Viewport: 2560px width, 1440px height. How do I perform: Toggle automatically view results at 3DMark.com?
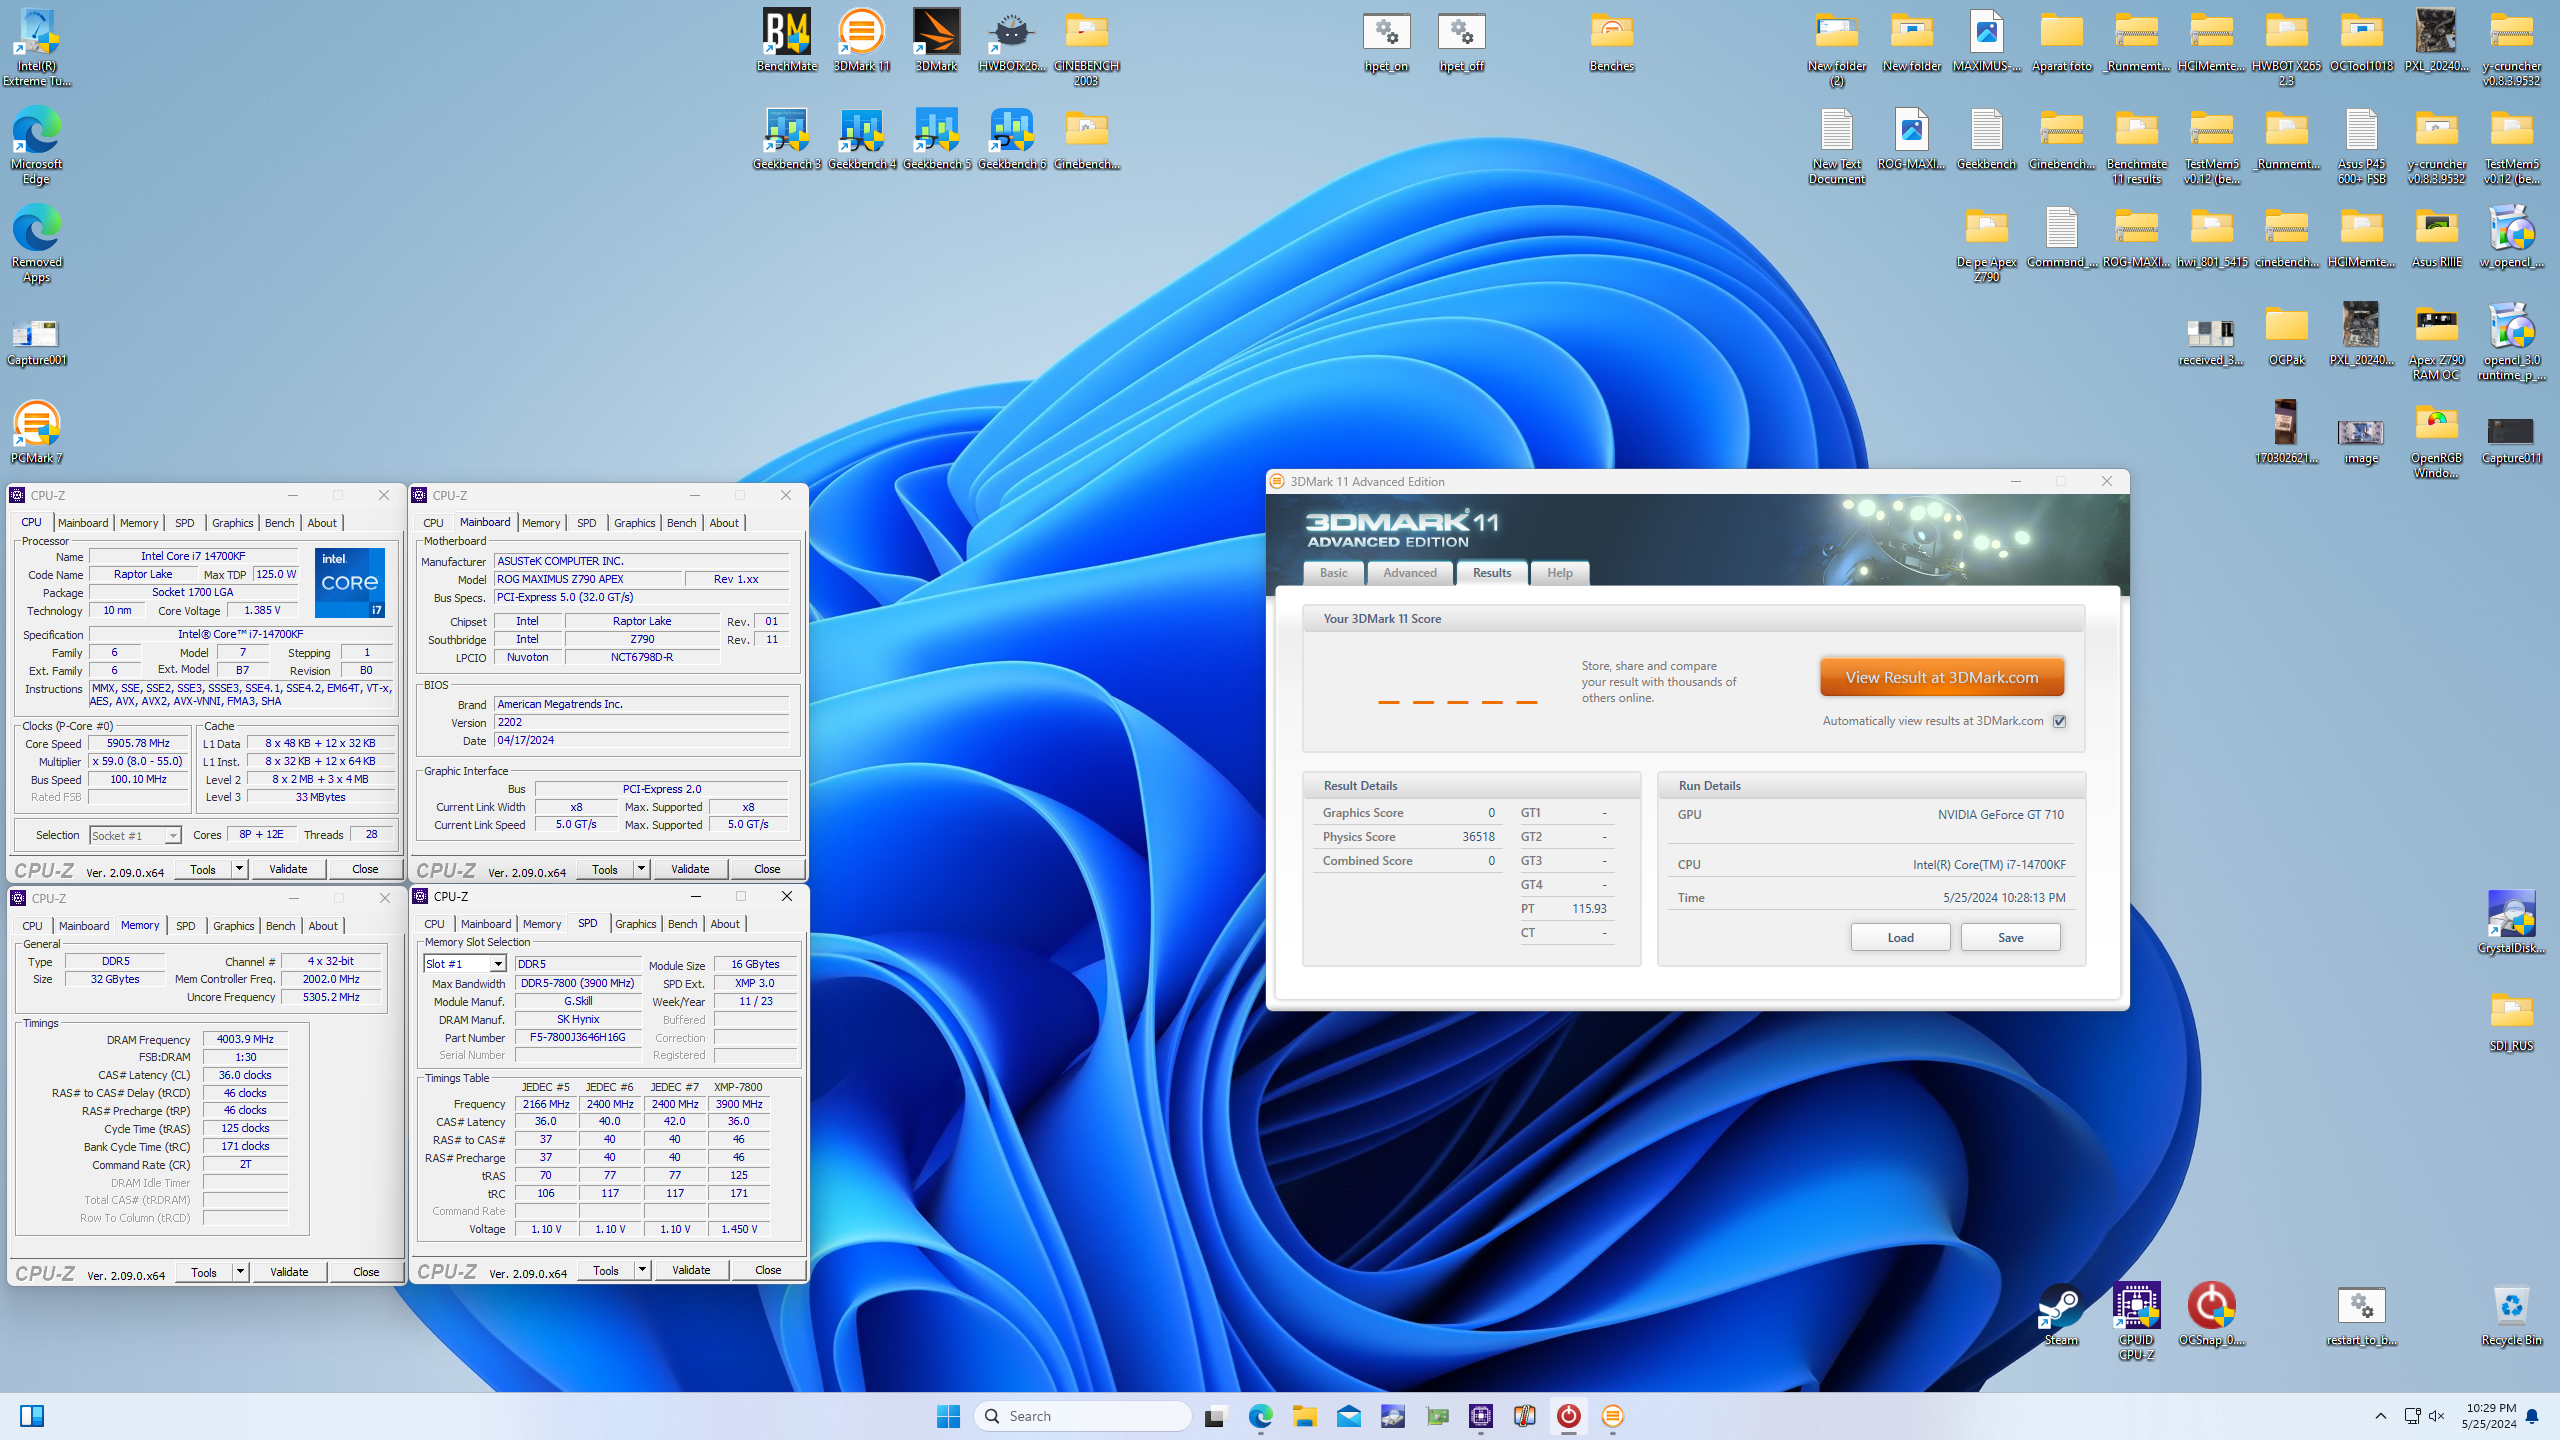2059,721
